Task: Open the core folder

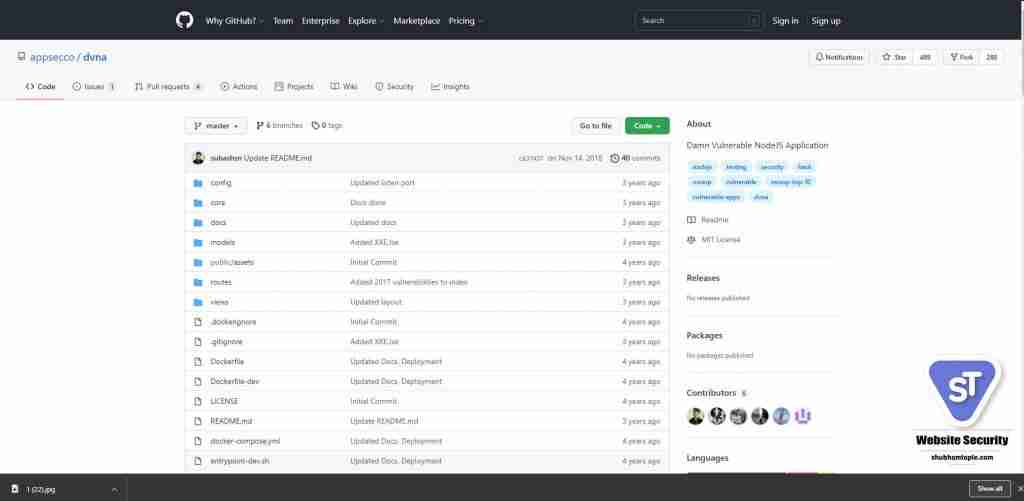Action: 217,202
